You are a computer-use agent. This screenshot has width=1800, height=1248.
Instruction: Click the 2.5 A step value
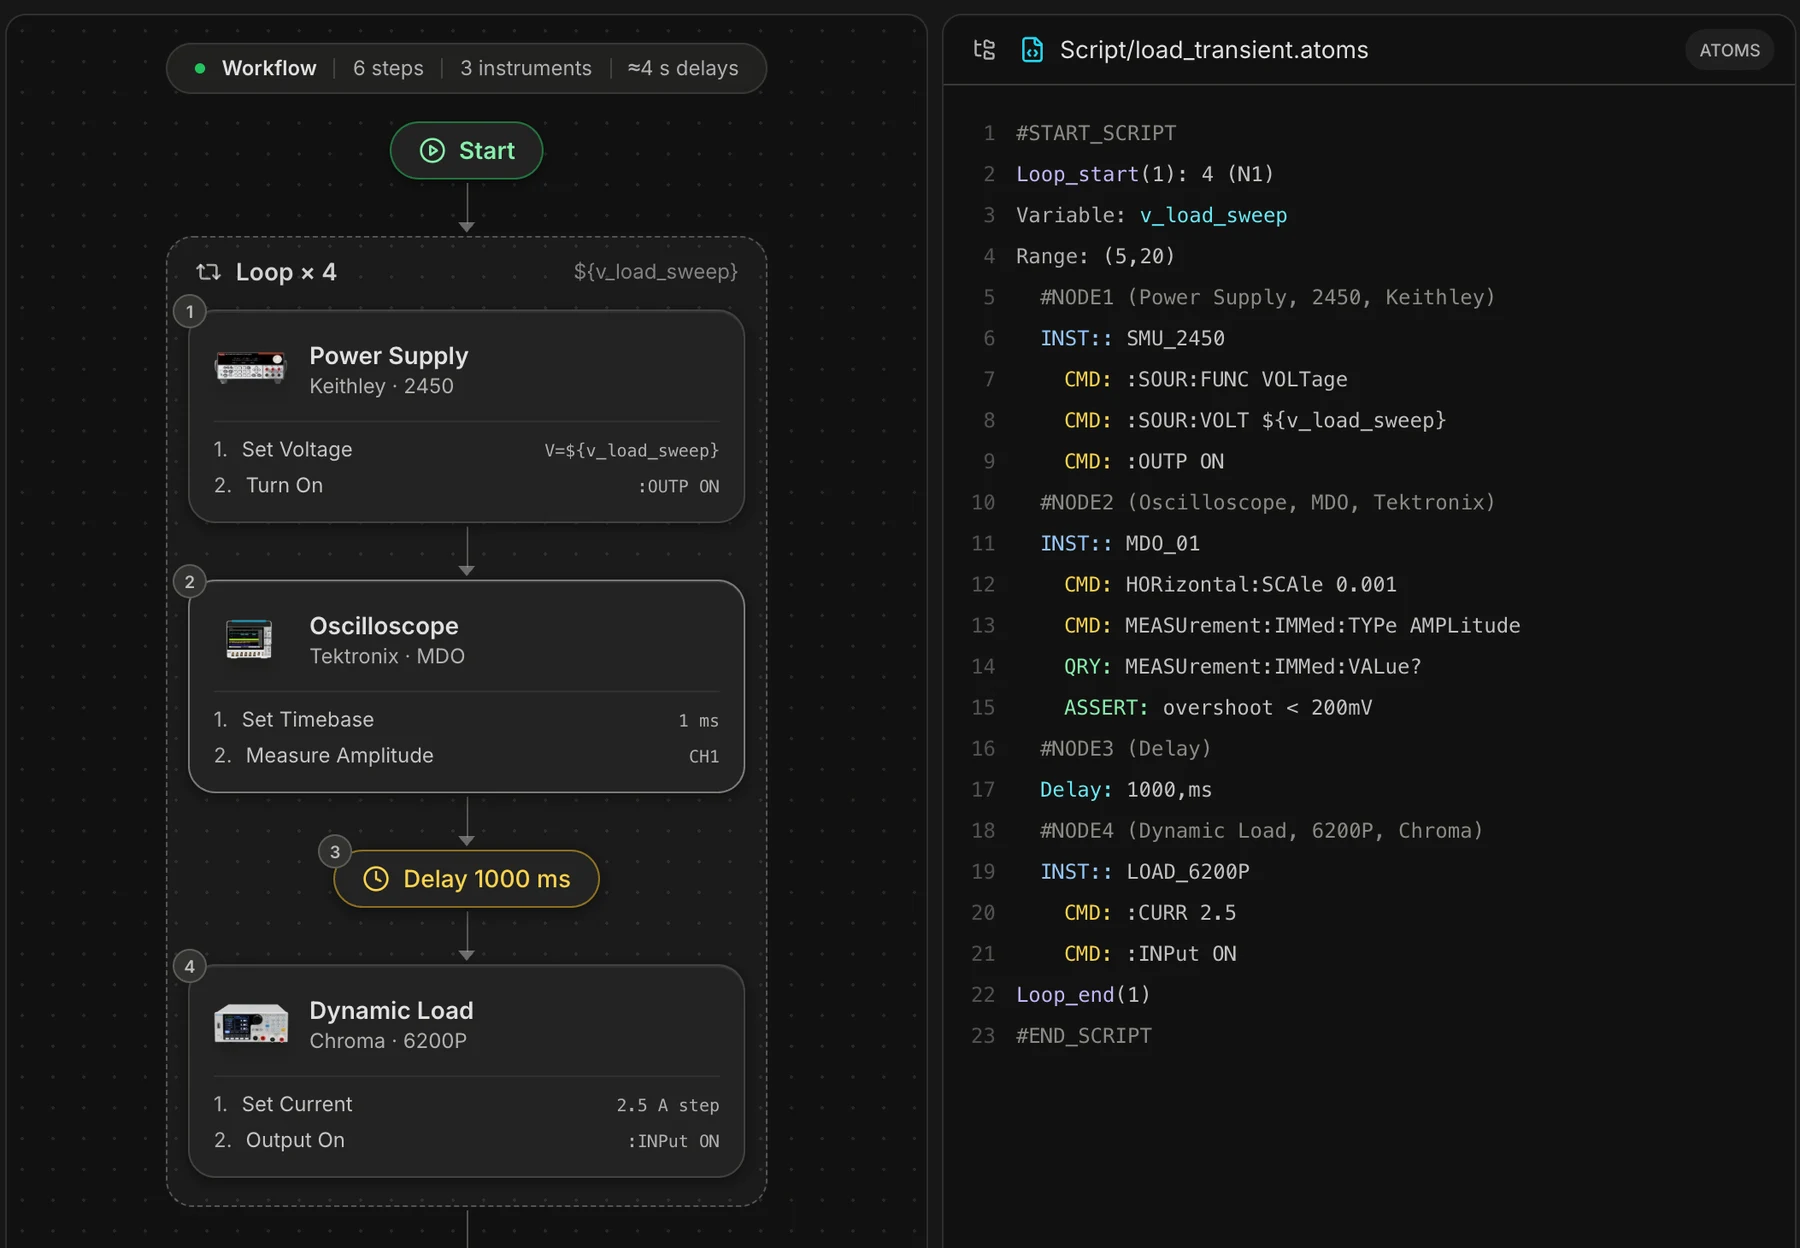coord(668,1106)
